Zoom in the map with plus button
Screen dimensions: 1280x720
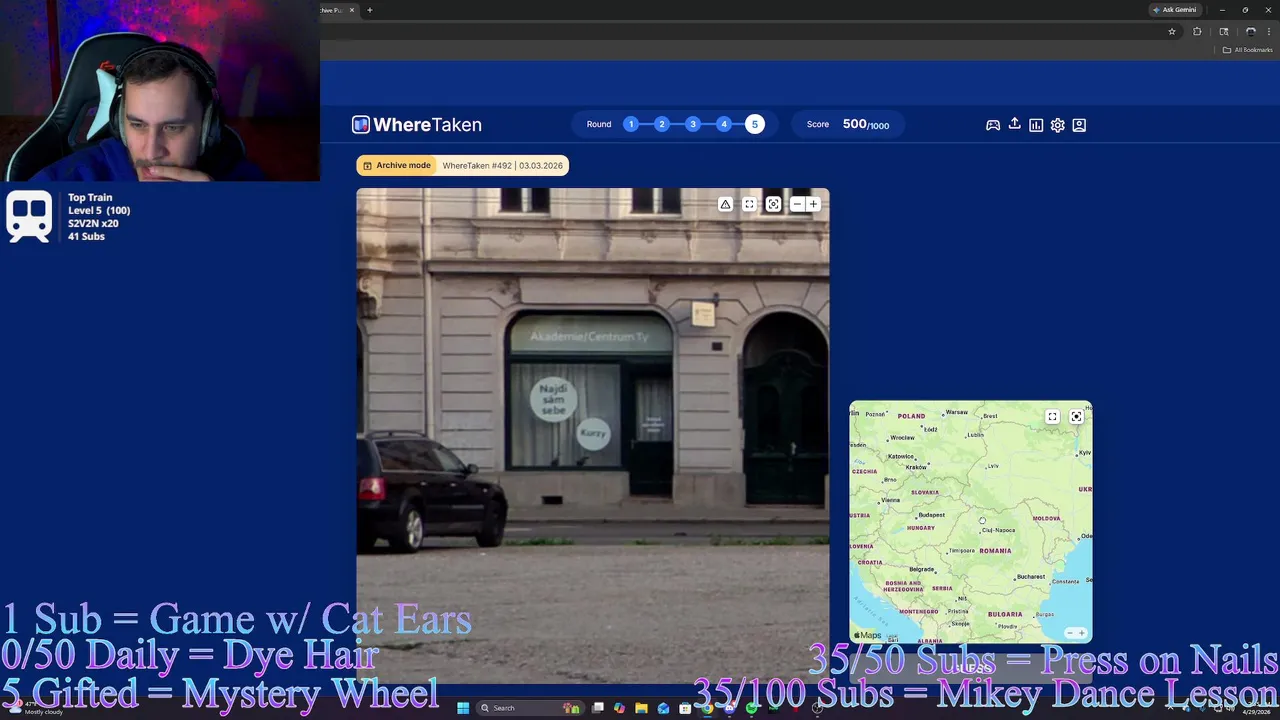[1081, 633]
